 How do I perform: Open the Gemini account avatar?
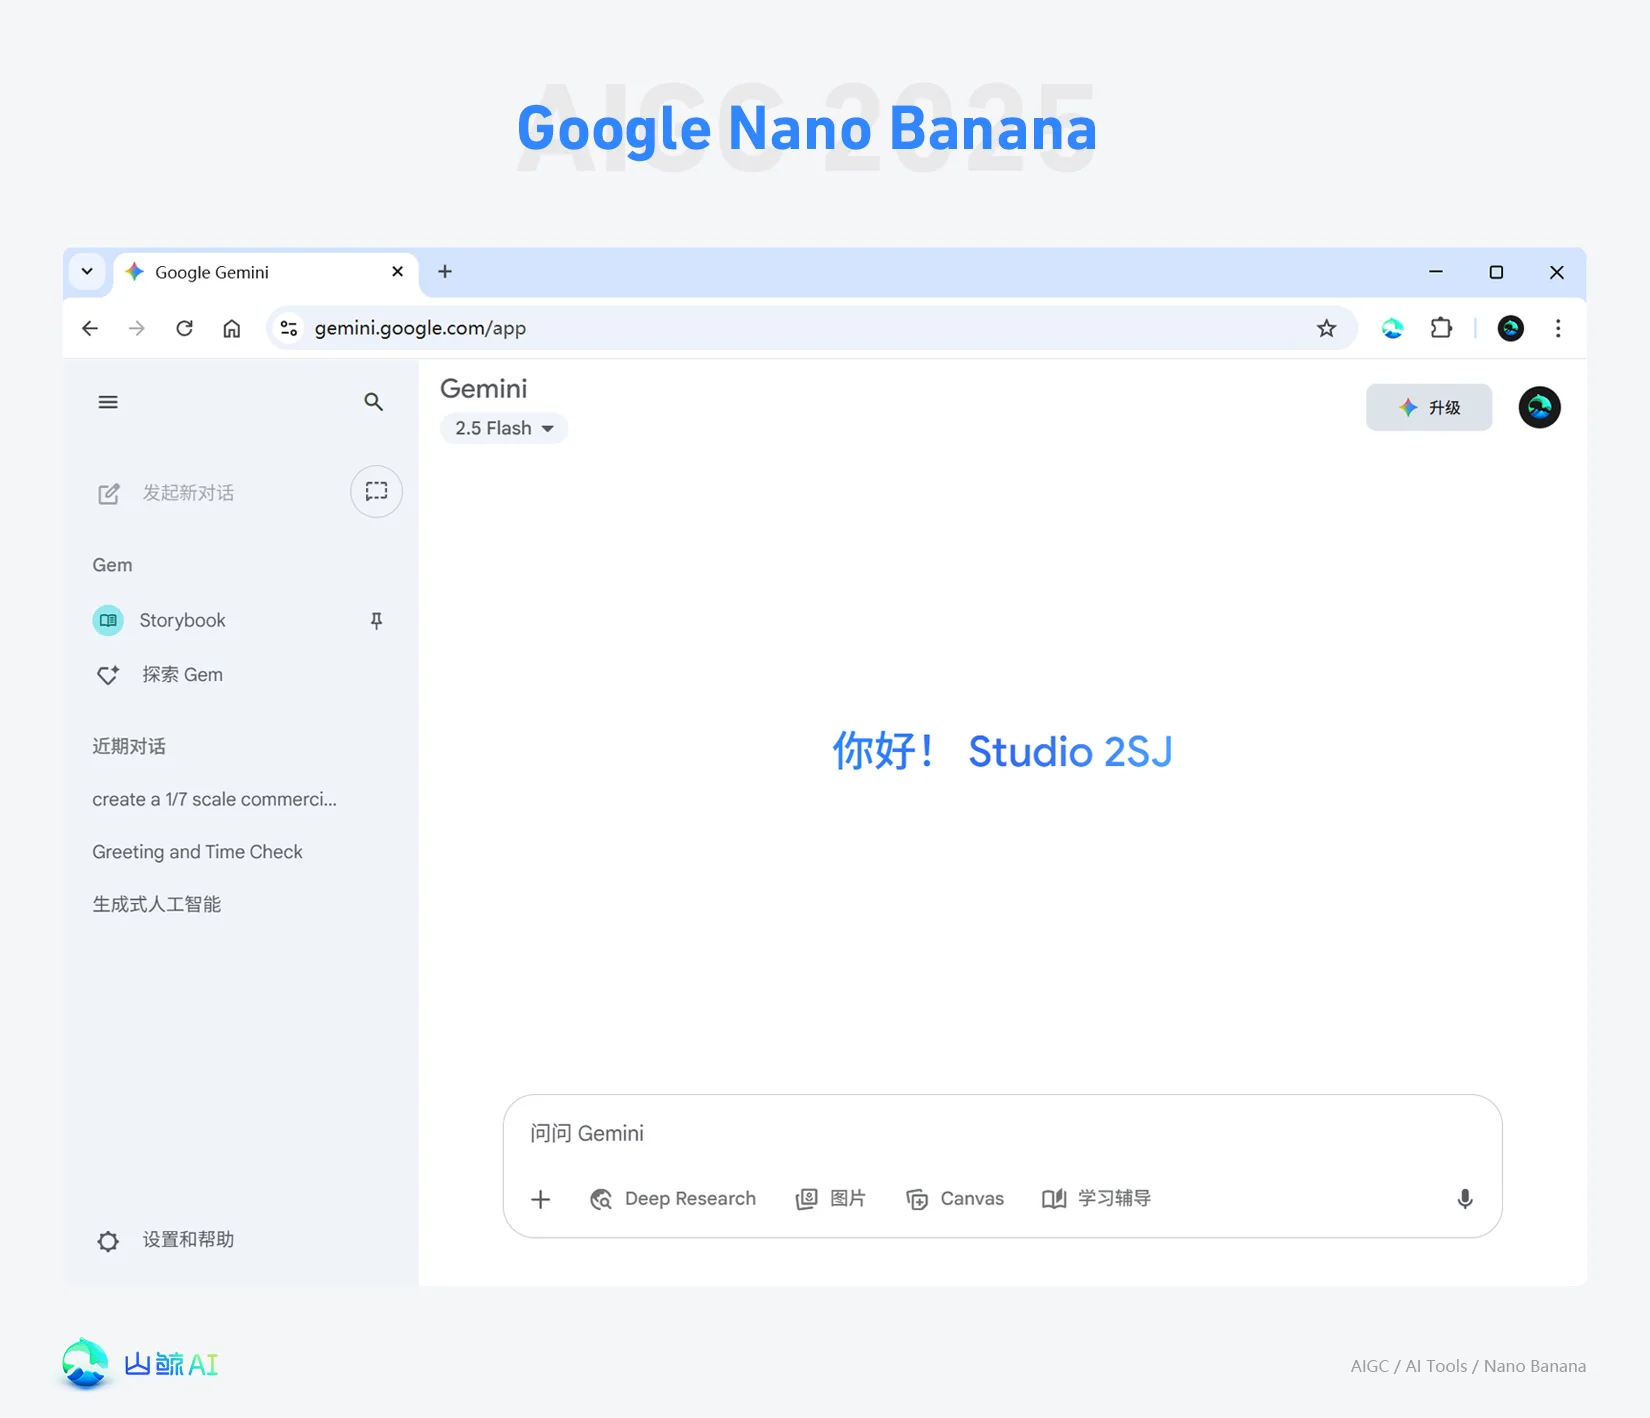point(1539,407)
